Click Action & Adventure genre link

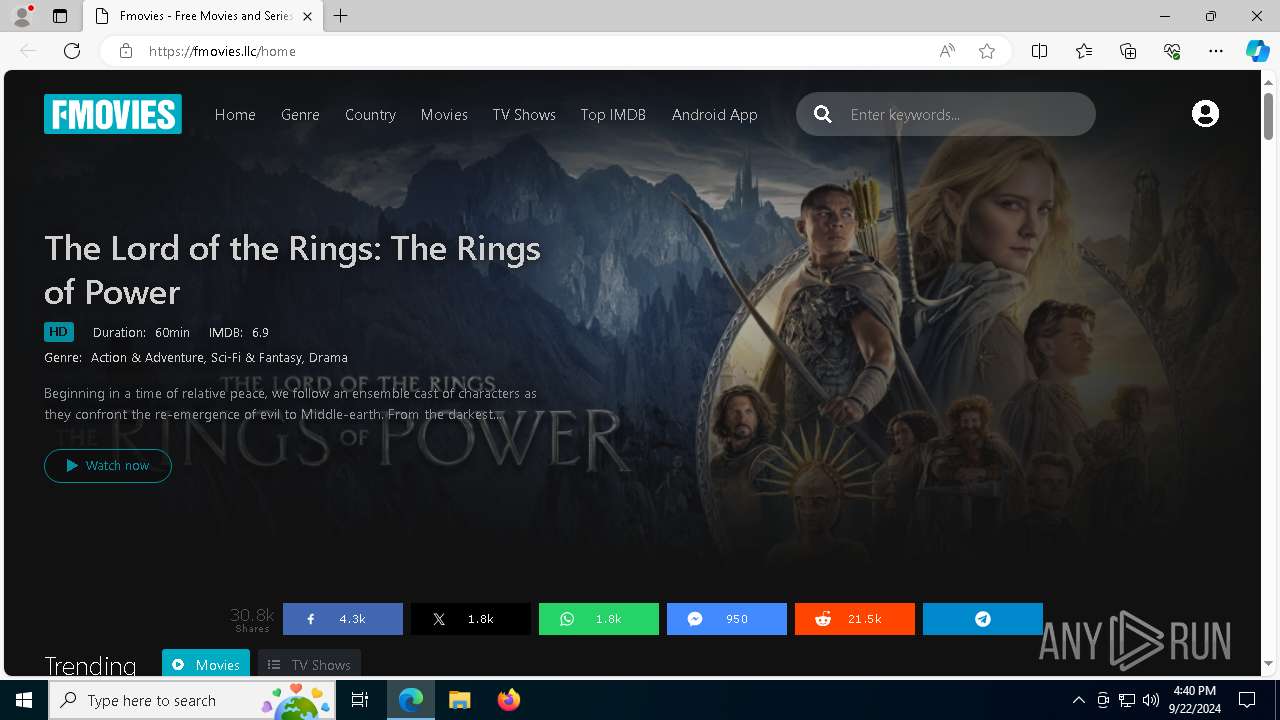point(147,357)
